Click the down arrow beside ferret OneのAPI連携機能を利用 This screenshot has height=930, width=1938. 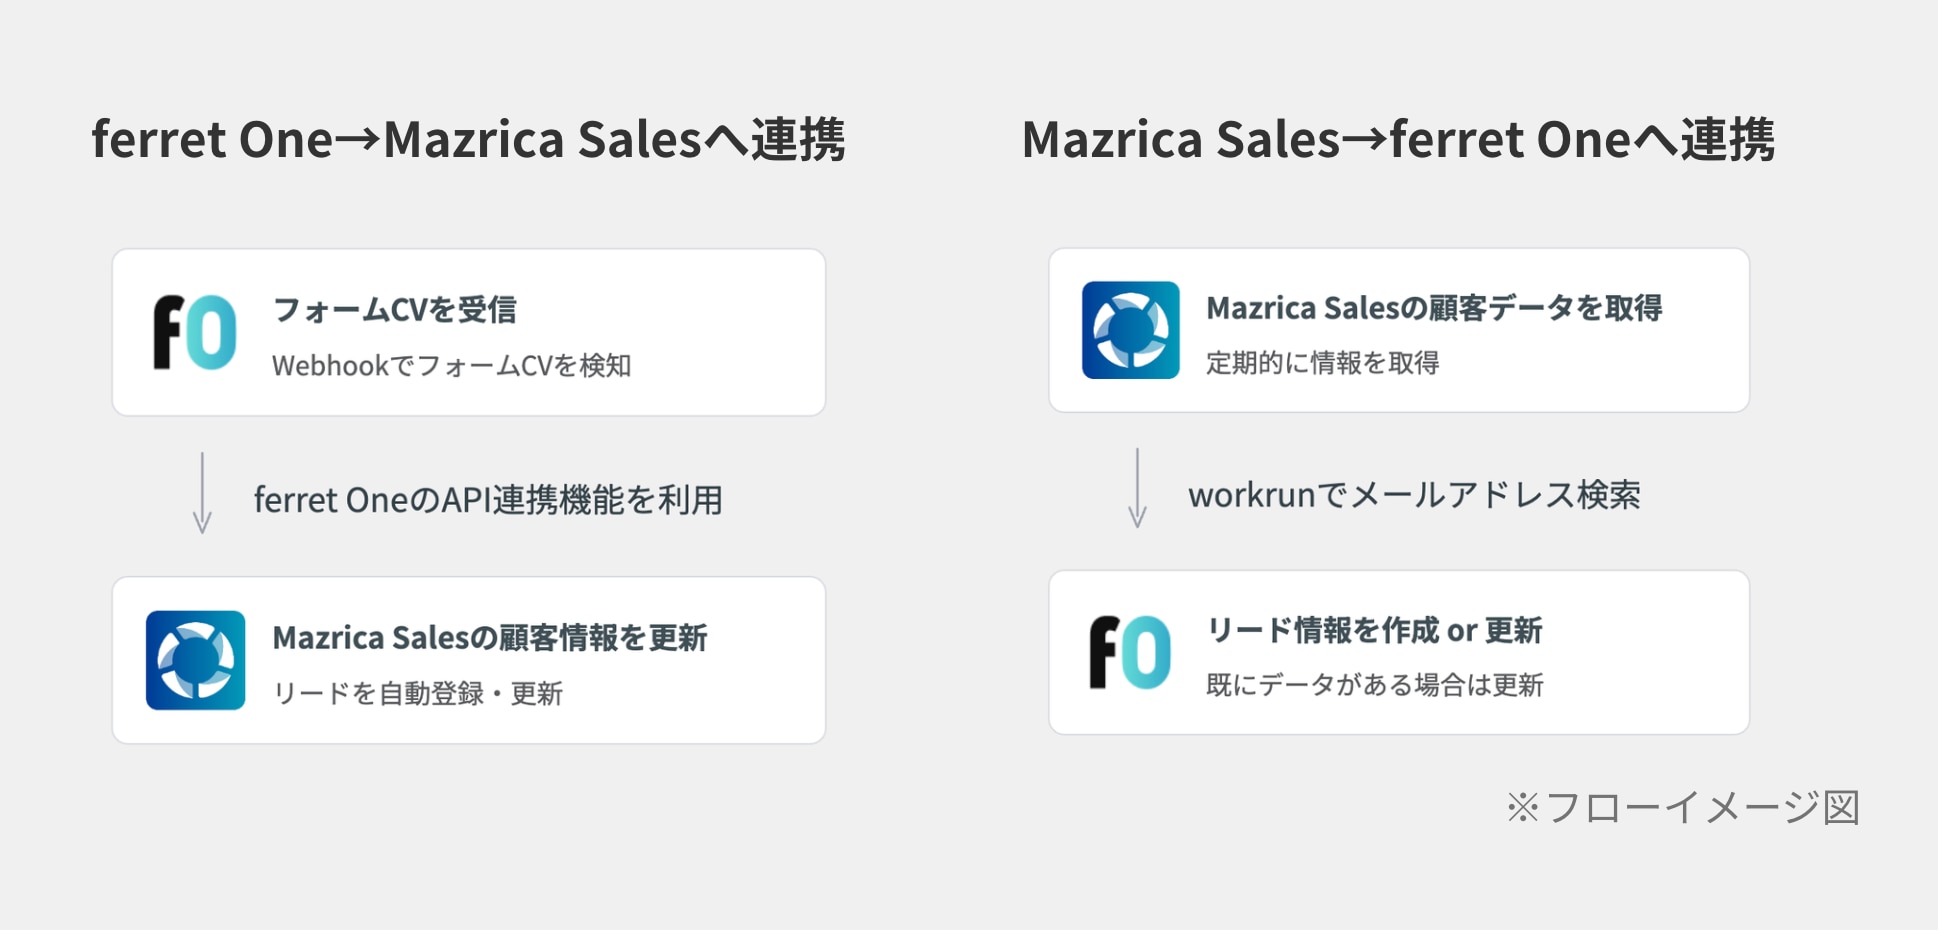point(202,493)
